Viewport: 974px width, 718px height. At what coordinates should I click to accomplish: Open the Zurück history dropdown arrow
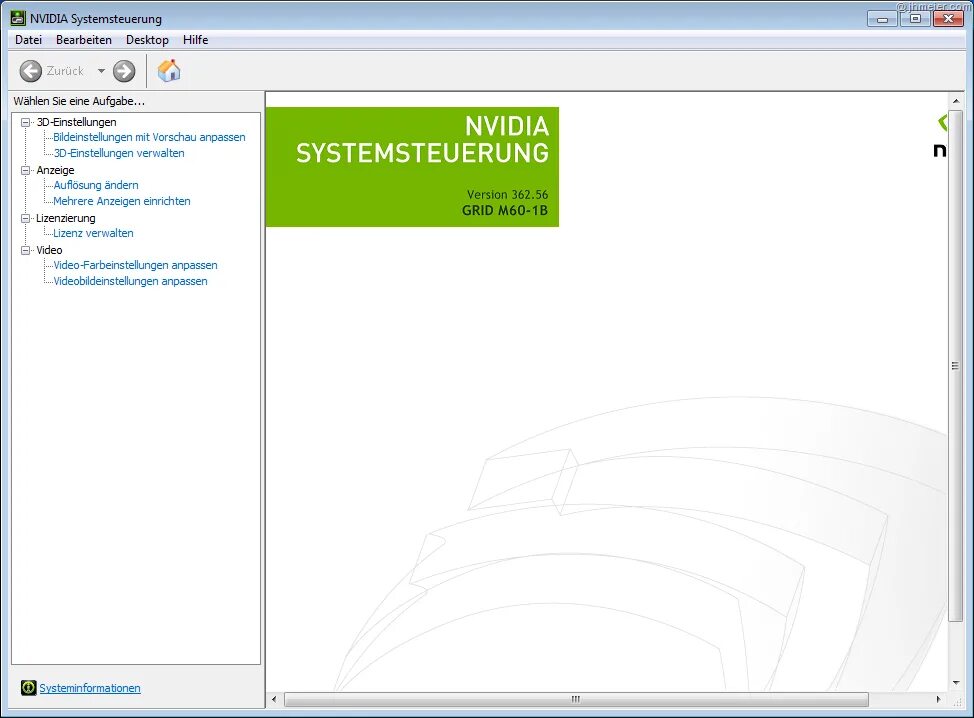click(101, 71)
